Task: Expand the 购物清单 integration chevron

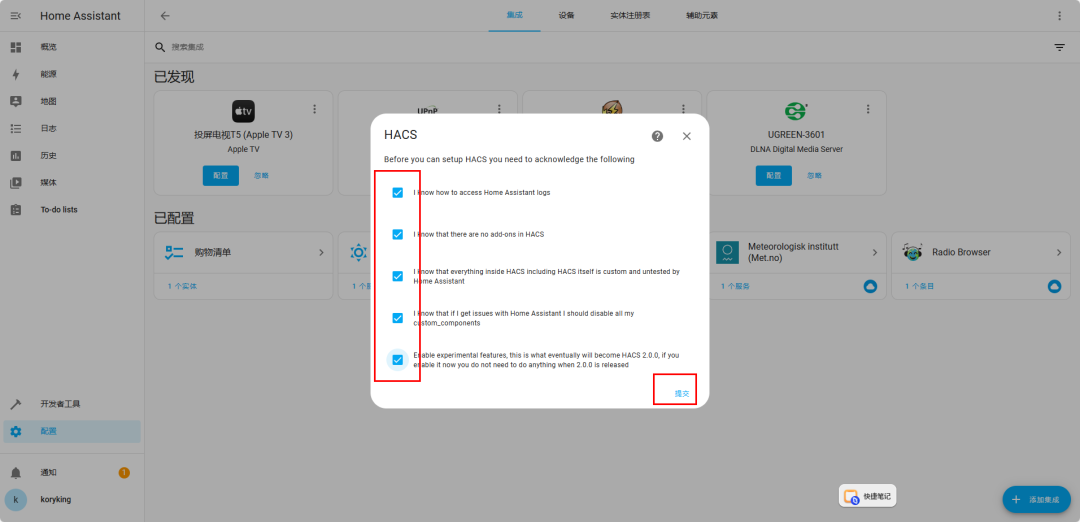Action: pyautogui.click(x=321, y=253)
